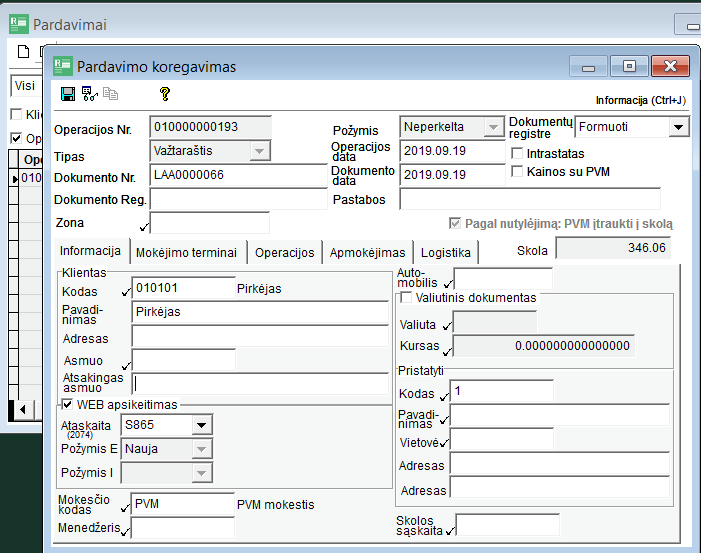The height and width of the screenshot is (556, 704).
Task: Check the Valiutinis dokumentas checkbox
Action: pos(406,297)
